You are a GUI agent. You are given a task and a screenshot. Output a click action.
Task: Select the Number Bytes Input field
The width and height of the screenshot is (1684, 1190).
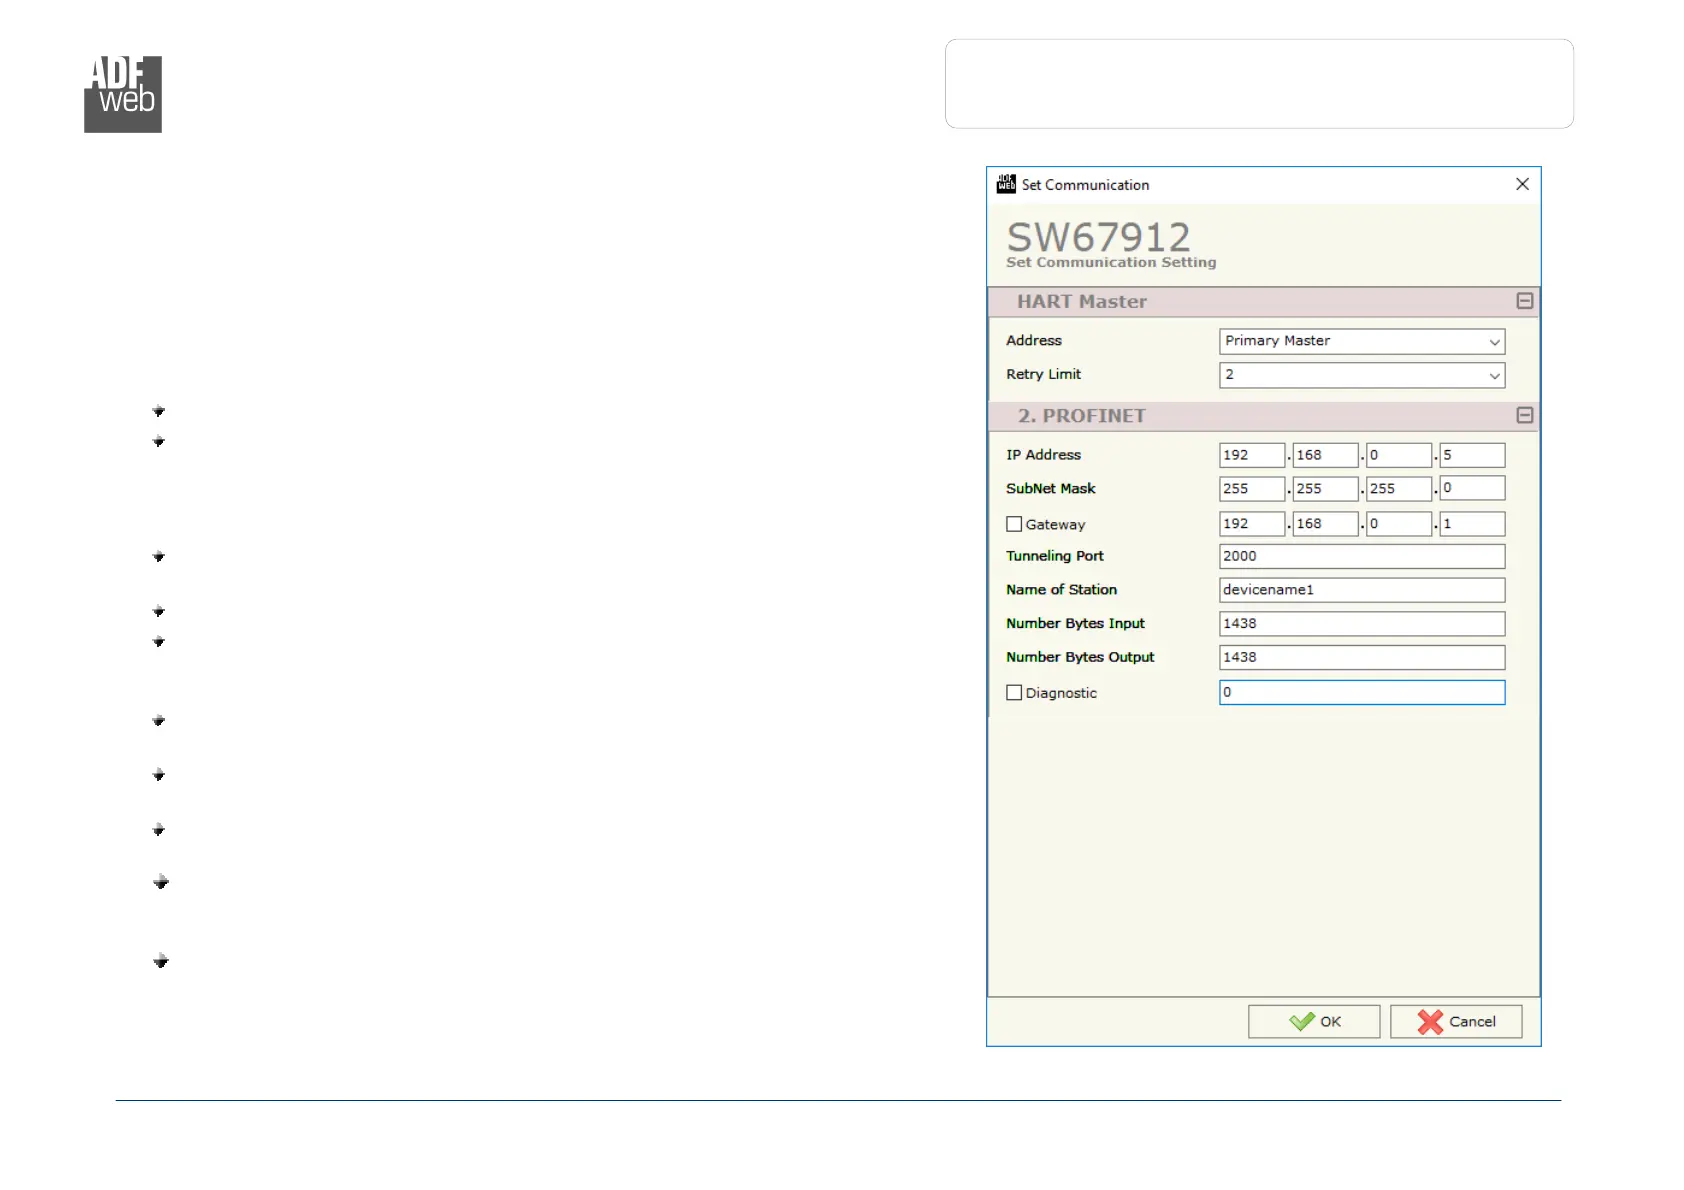(x=1361, y=624)
